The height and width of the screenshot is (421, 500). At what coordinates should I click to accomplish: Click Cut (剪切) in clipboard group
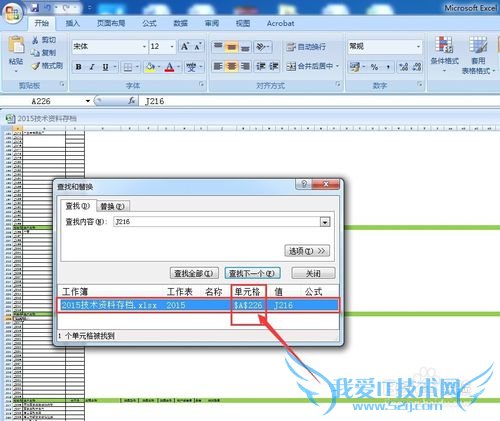[44, 40]
